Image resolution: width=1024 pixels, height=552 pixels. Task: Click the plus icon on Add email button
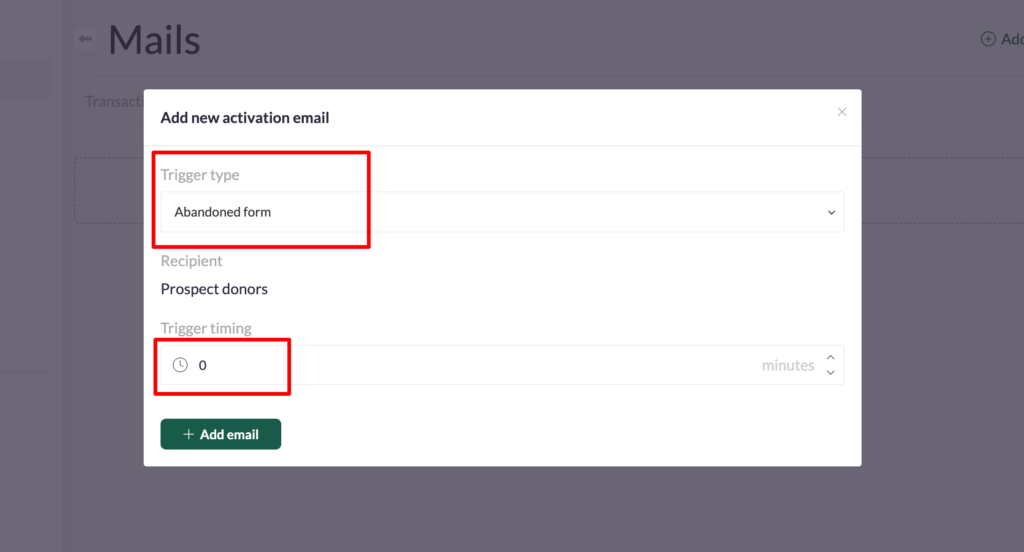tap(188, 435)
